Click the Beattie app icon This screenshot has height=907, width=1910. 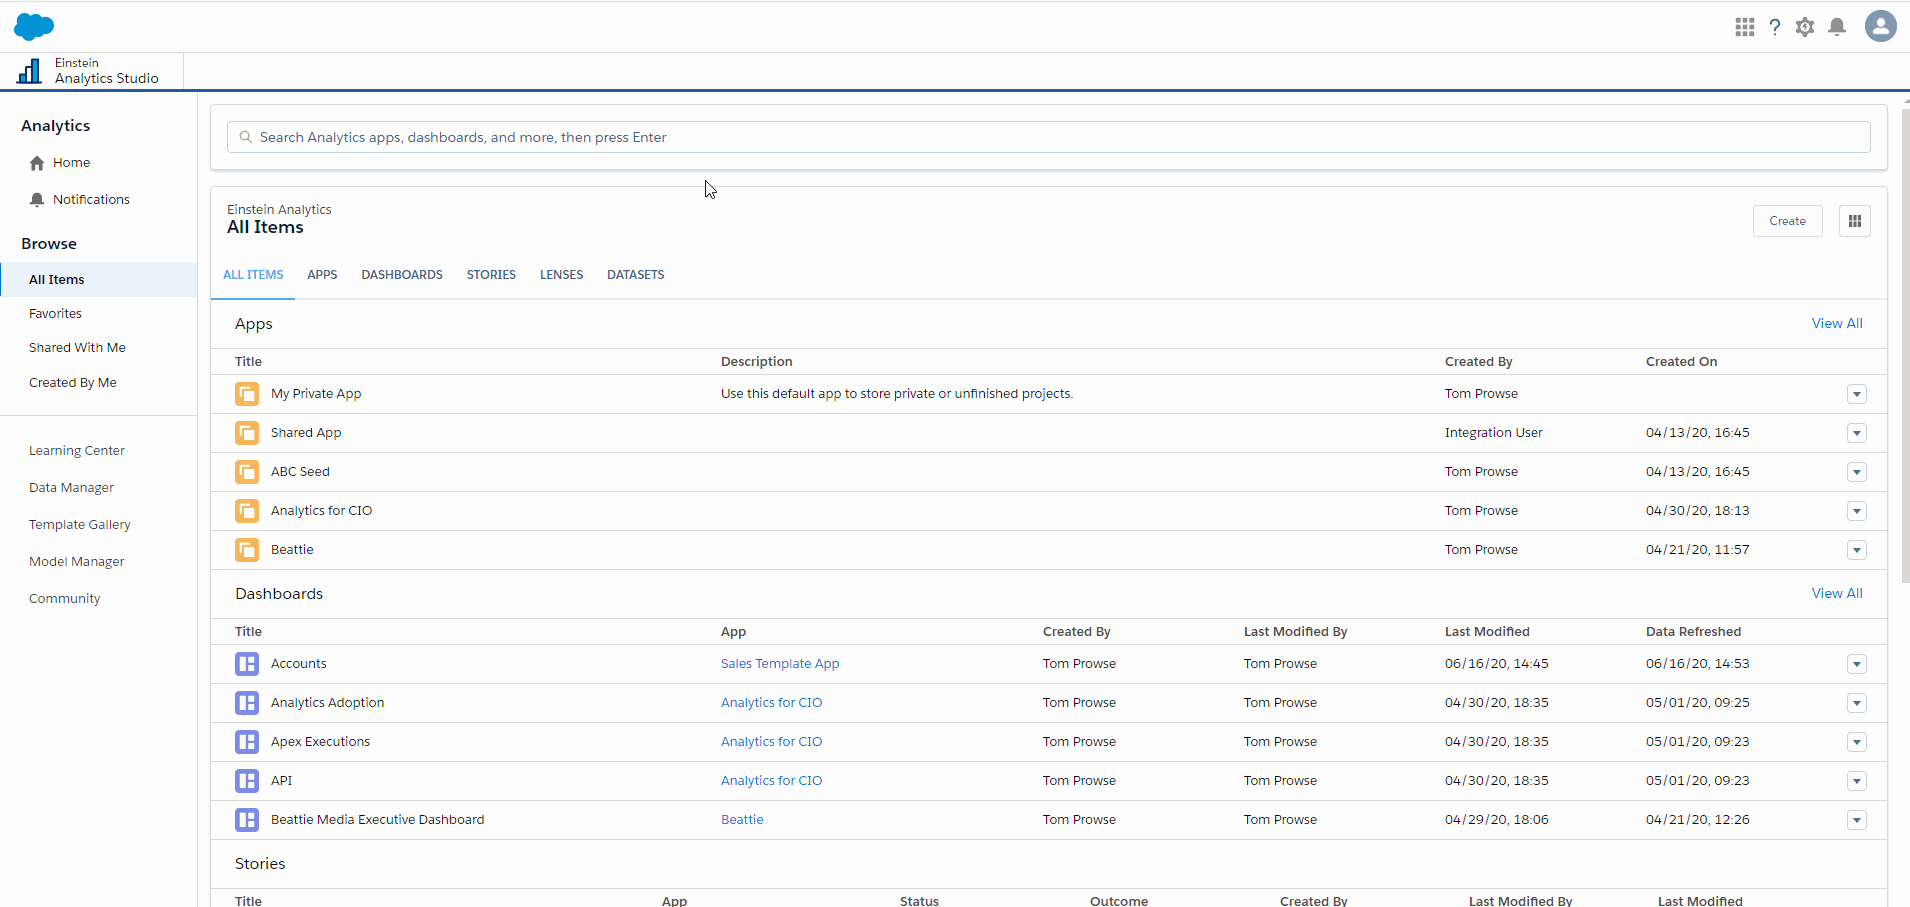point(247,550)
